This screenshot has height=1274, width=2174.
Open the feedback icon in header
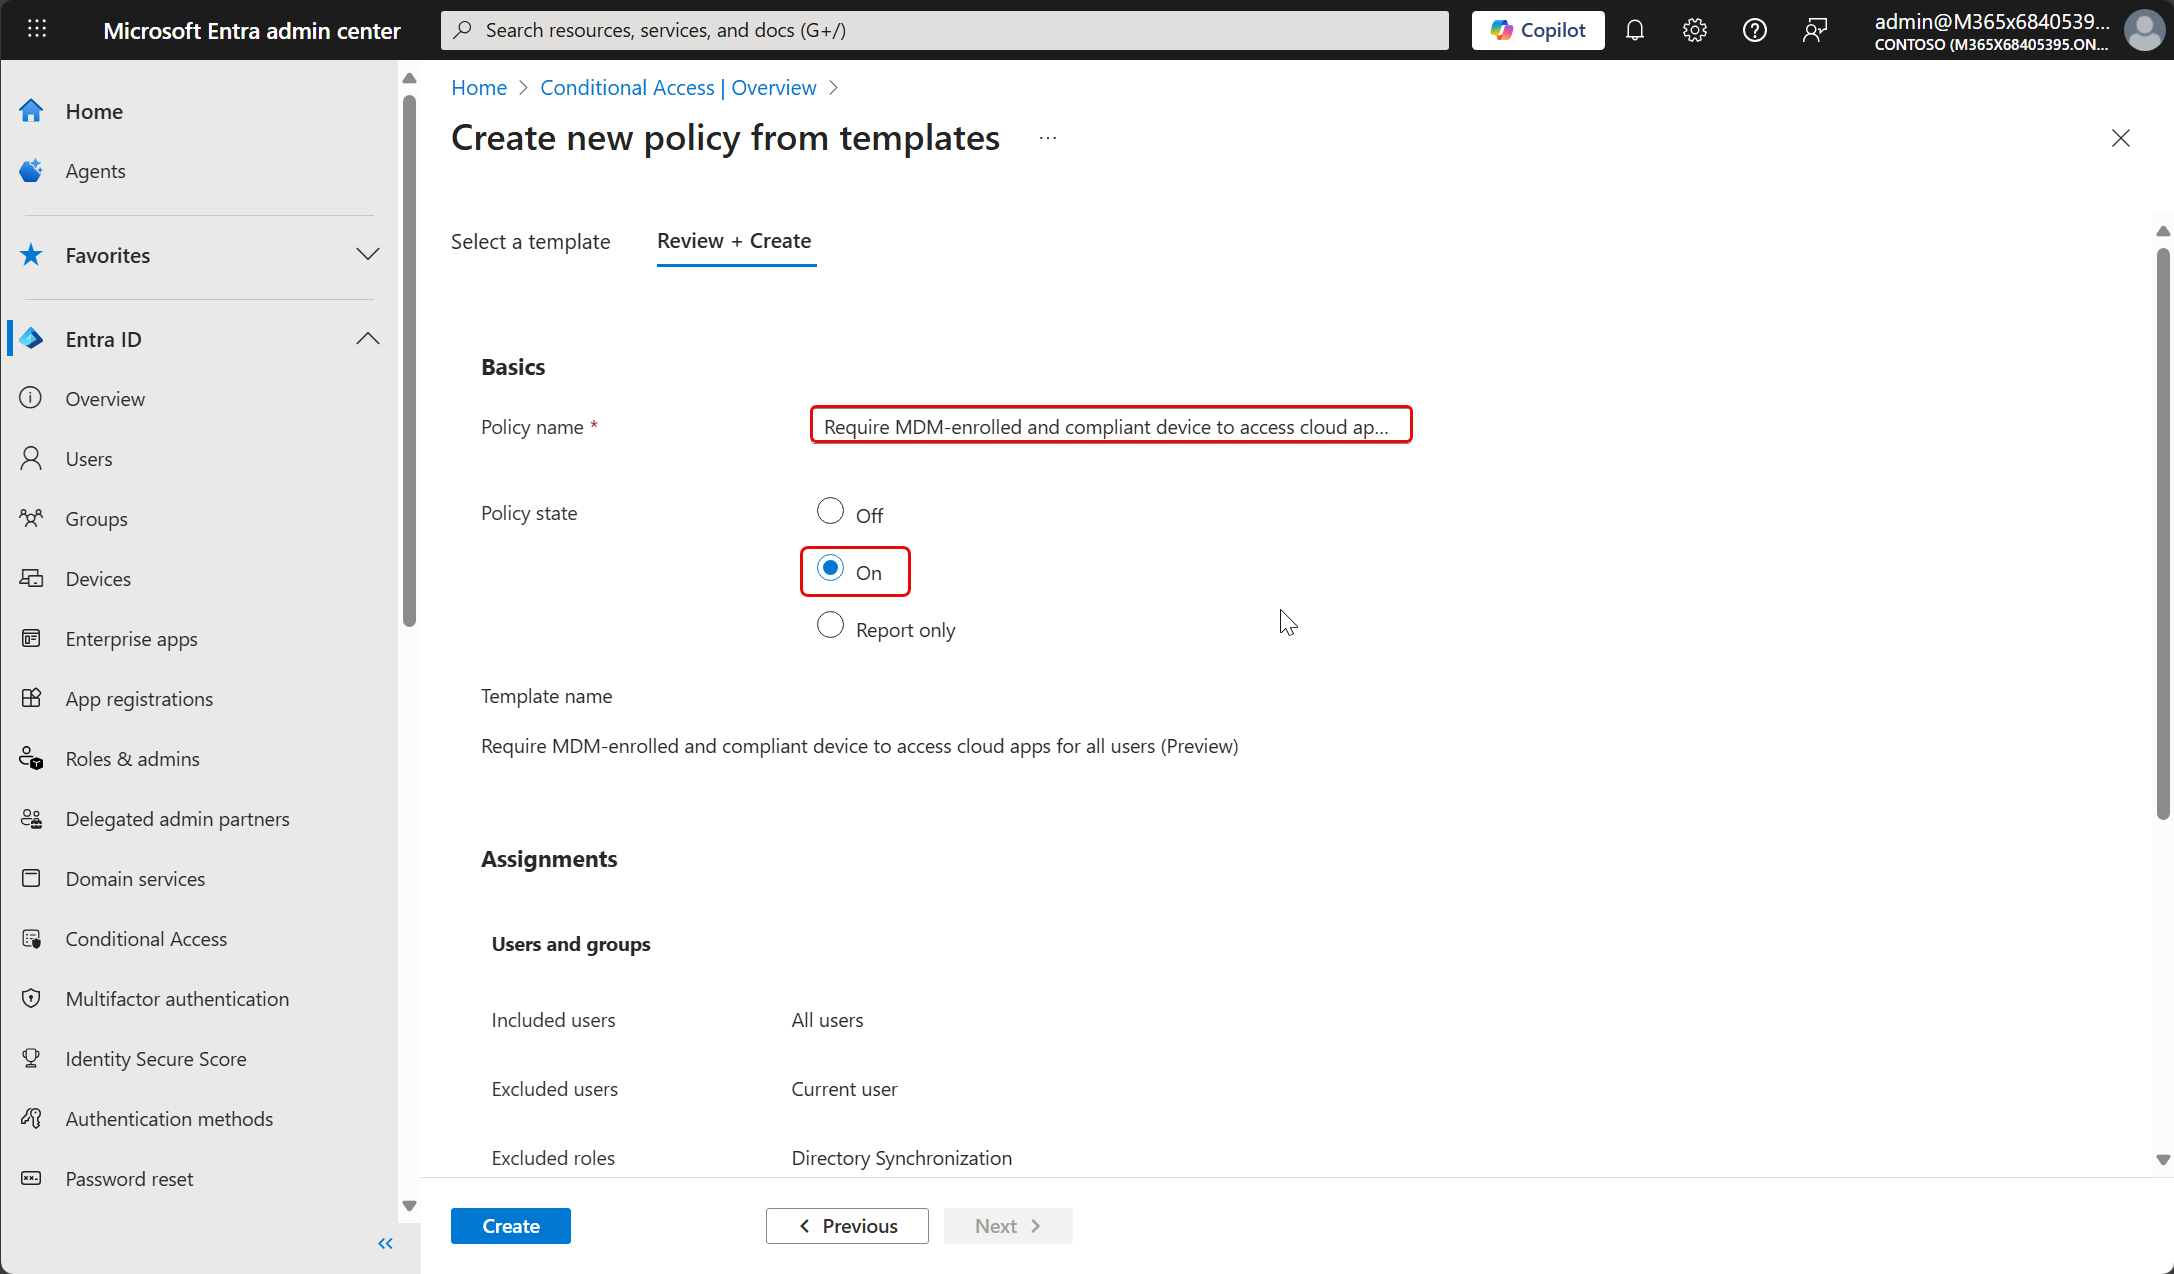tap(1814, 30)
